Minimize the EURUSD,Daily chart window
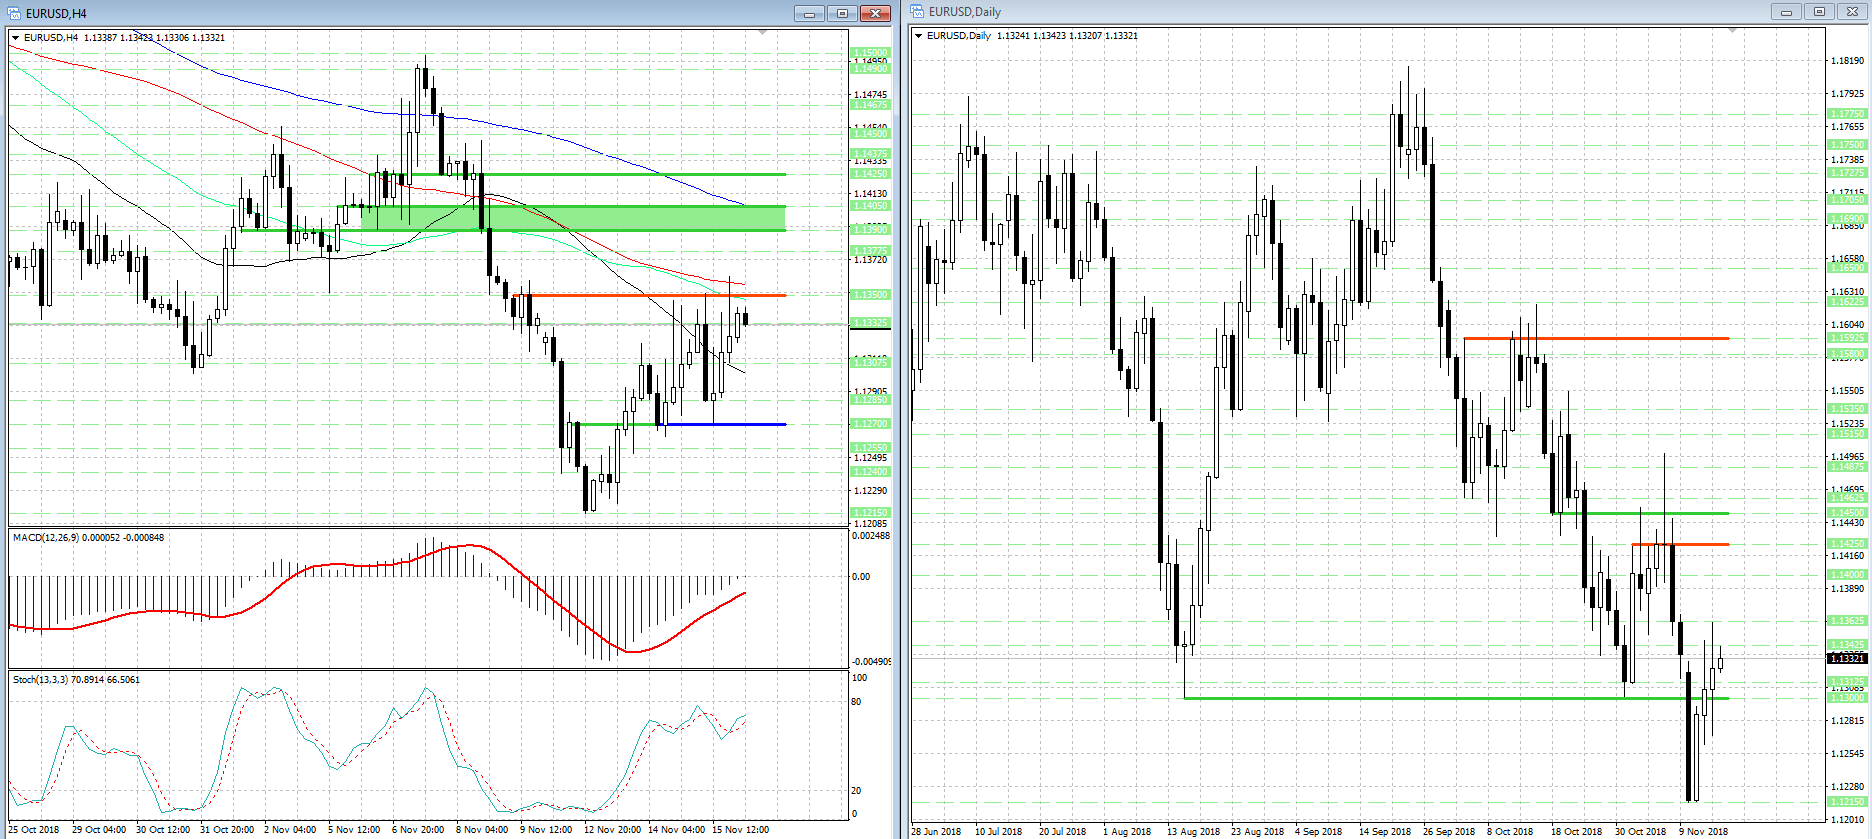 [x=1786, y=11]
